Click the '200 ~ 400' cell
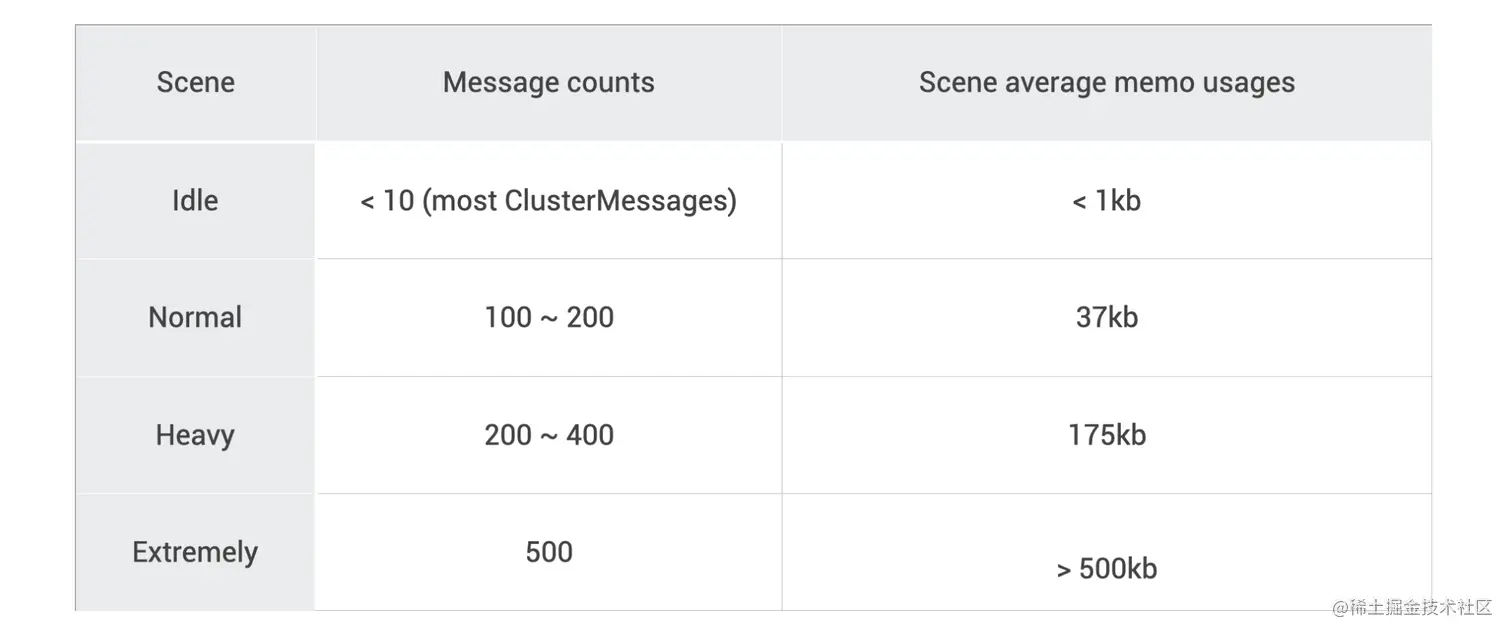 [548, 435]
